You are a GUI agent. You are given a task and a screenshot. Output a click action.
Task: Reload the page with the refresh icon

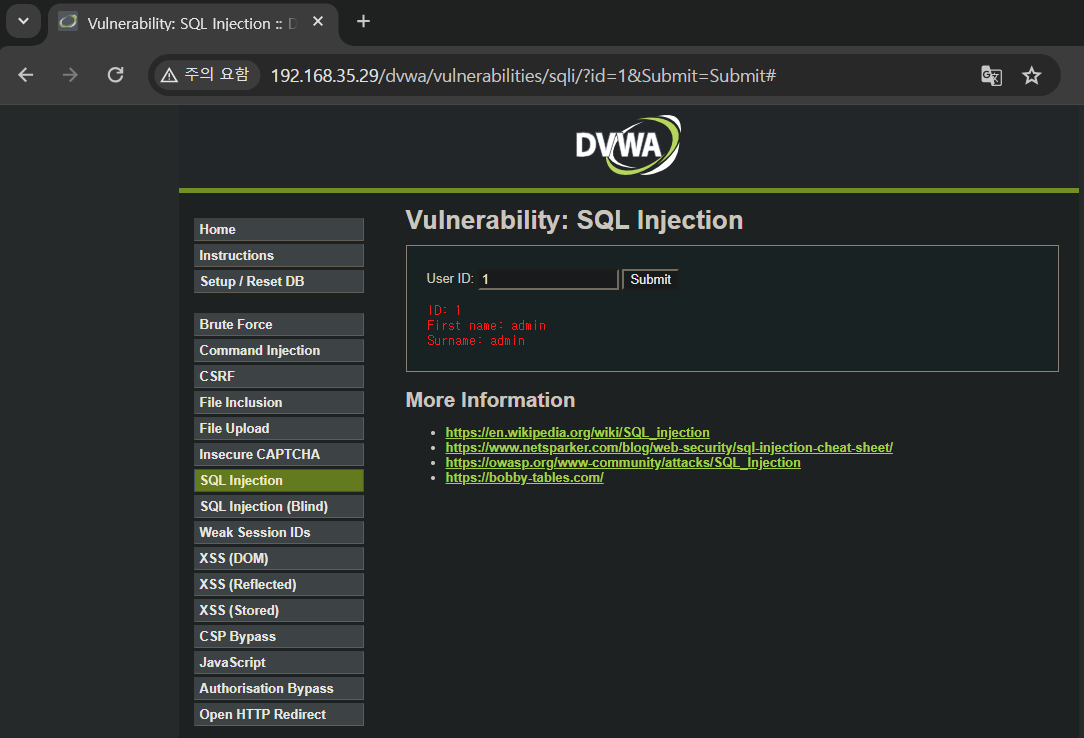(115, 75)
